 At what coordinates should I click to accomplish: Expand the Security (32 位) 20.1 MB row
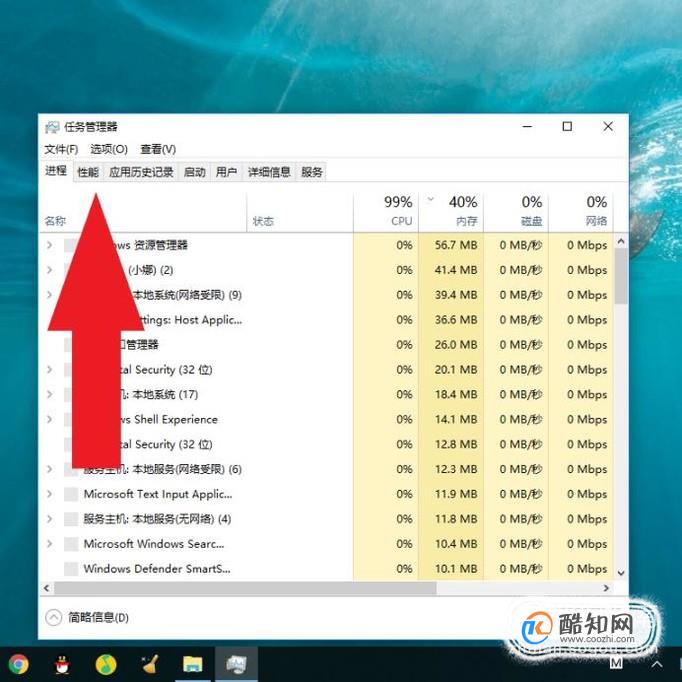coord(50,369)
